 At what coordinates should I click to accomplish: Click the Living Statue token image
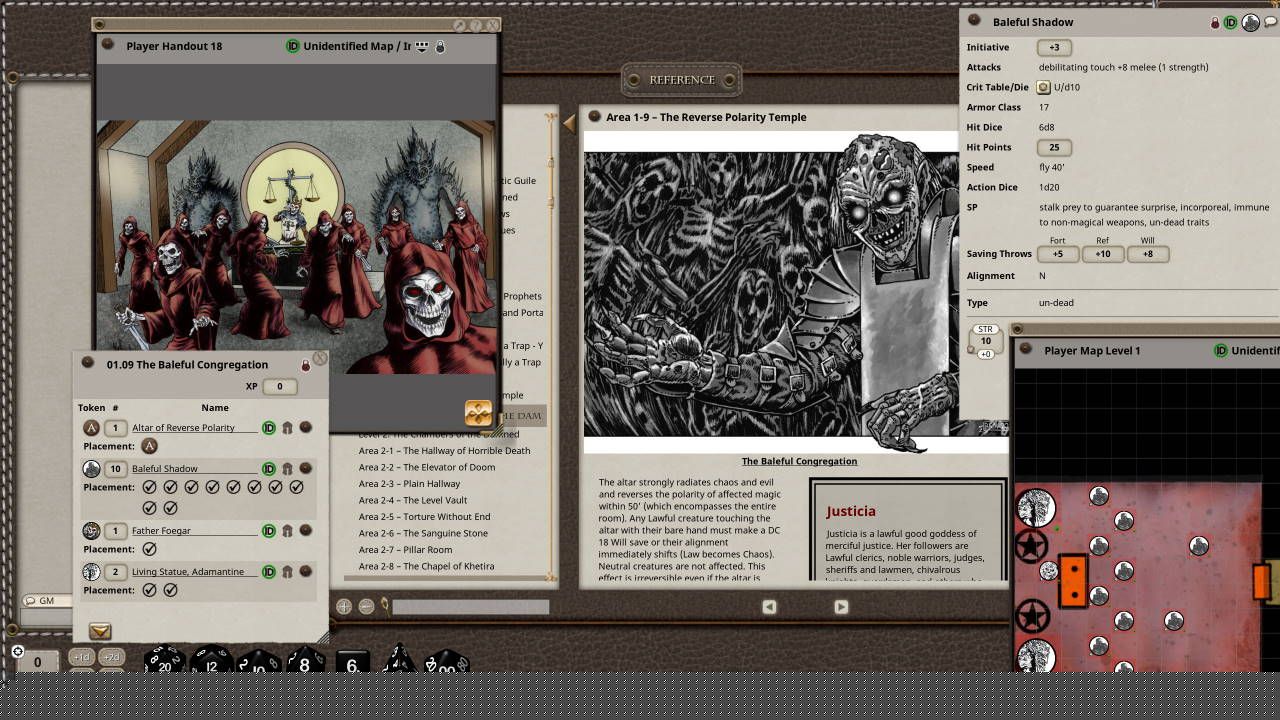(x=91, y=572)
